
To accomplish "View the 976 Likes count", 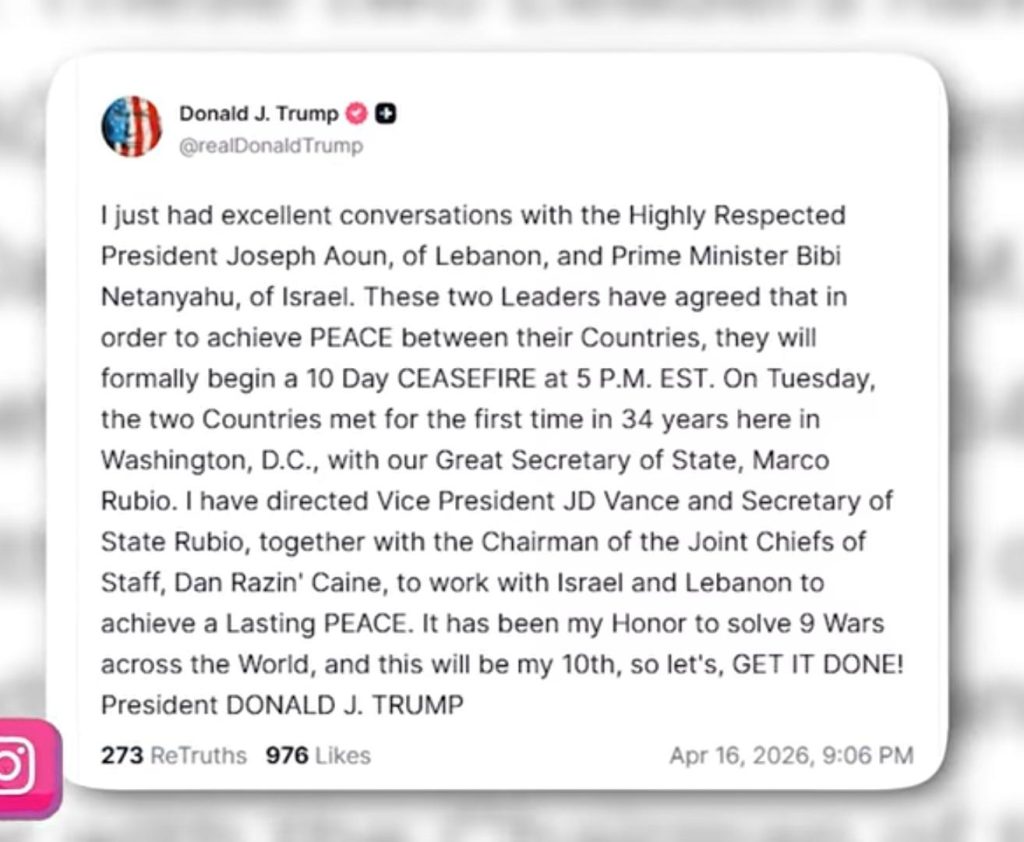I will pyautogui.click(x=318, y=755).
